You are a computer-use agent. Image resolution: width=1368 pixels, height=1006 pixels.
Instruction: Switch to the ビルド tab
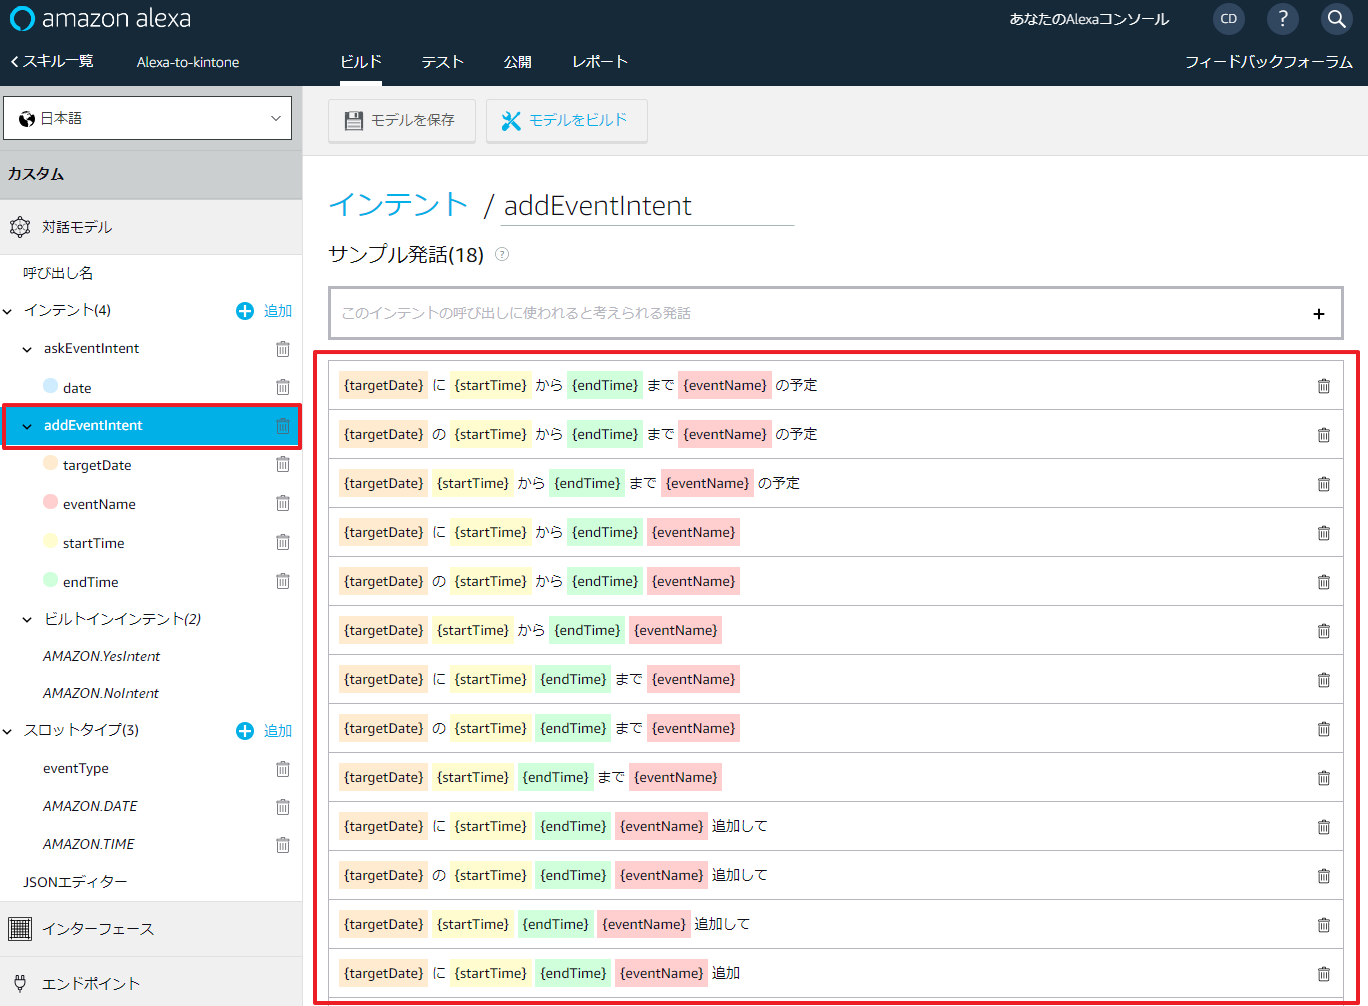tap(361, 62)
